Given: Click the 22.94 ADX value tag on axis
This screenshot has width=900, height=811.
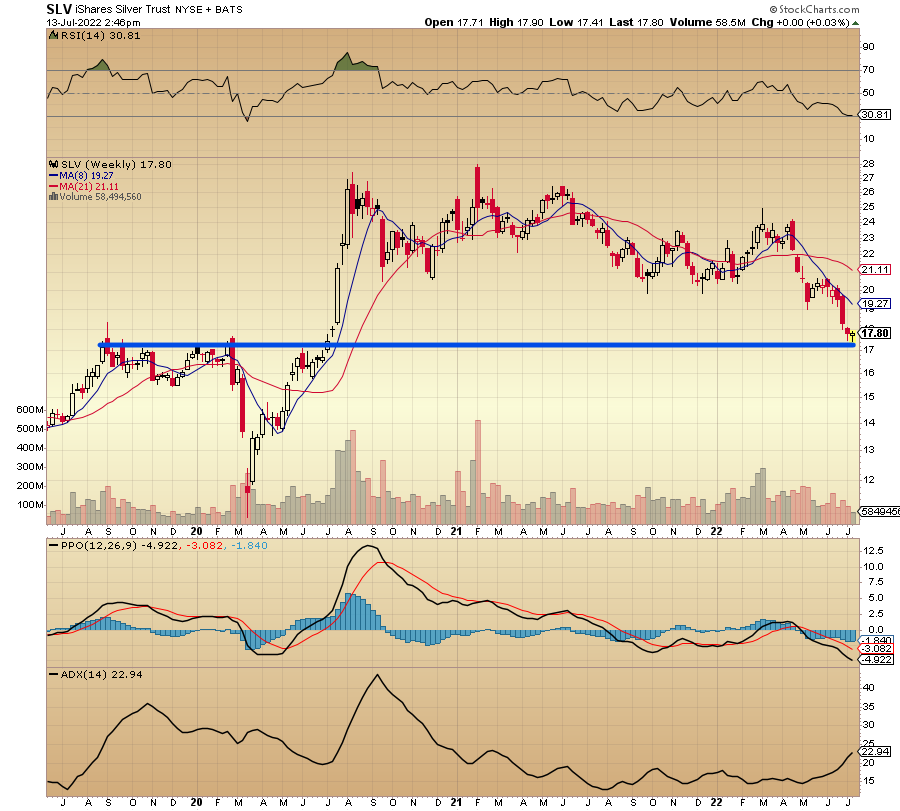Looking at the screenshot, I should [x=875, y=752].
